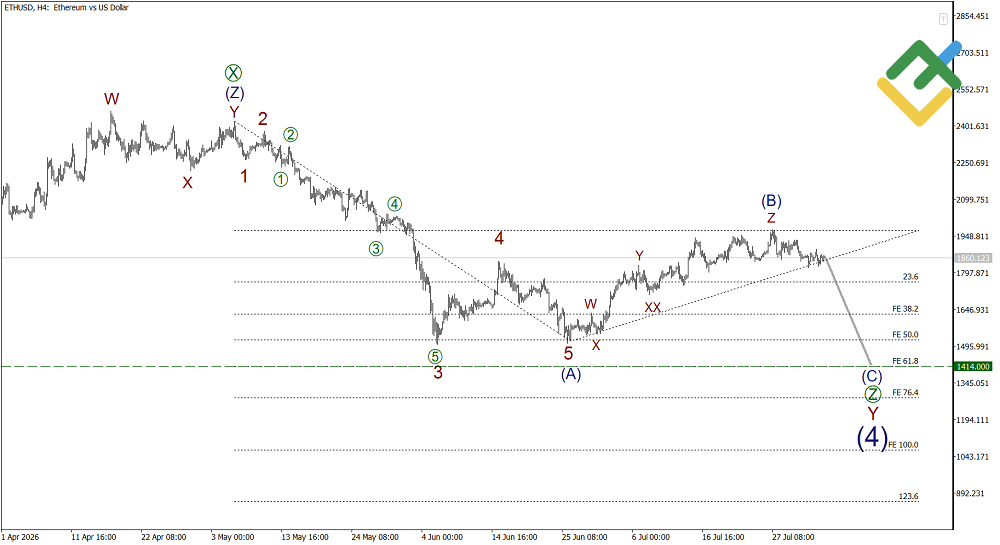Select the green 1414.000 price level tag
Screen dimensions: 1000x545
(x=973, y=367)
